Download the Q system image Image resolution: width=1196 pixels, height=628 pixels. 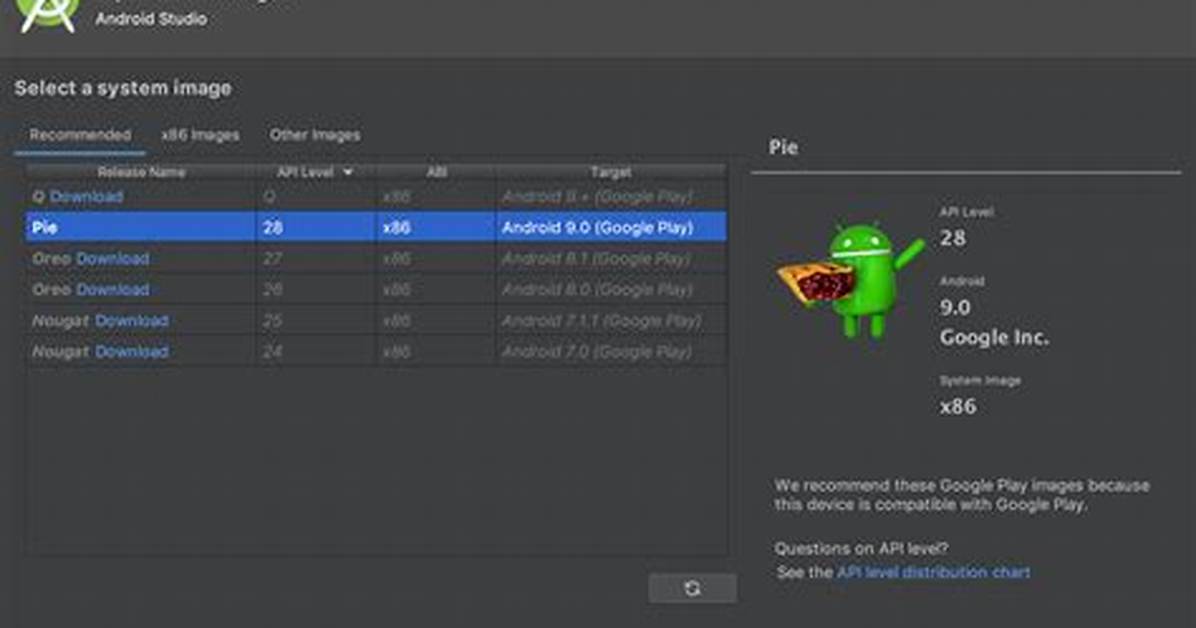[86, 197]
